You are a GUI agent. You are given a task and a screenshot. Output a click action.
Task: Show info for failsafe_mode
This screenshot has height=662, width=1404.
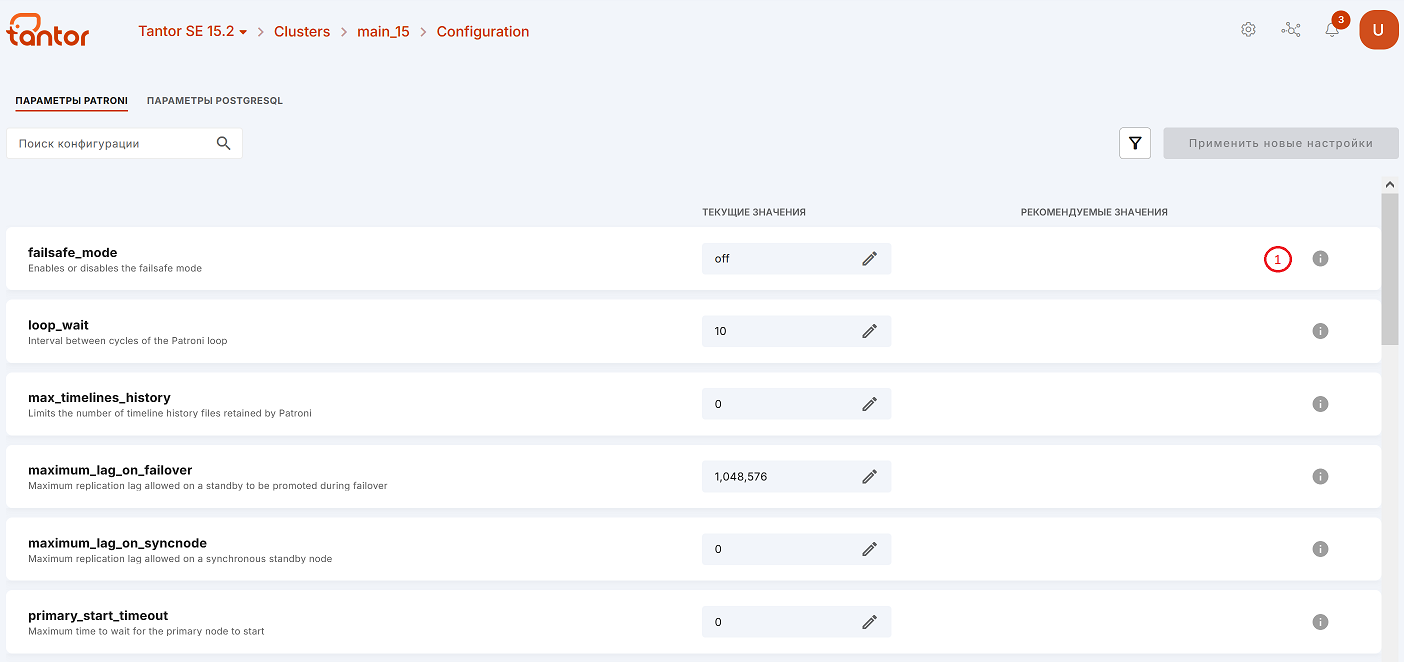click(1320, 258)
